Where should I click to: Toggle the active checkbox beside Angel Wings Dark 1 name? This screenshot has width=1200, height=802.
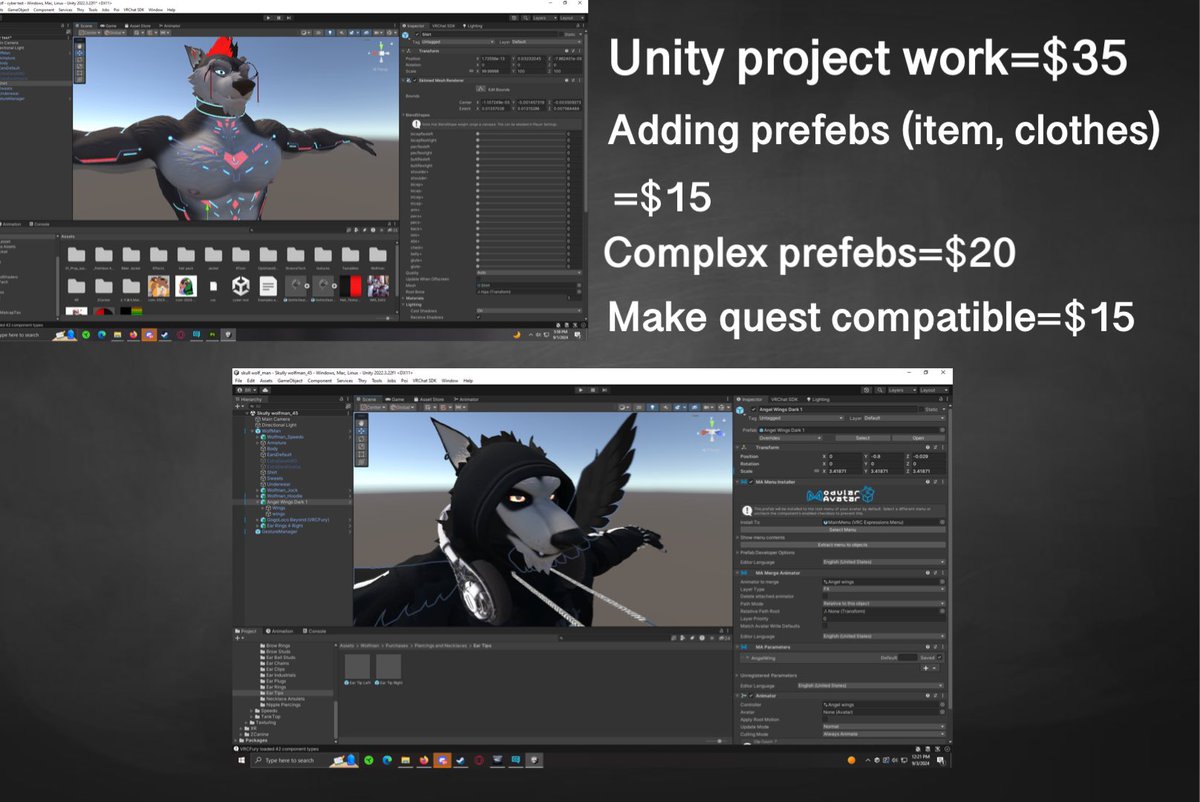tap(754, 409)
